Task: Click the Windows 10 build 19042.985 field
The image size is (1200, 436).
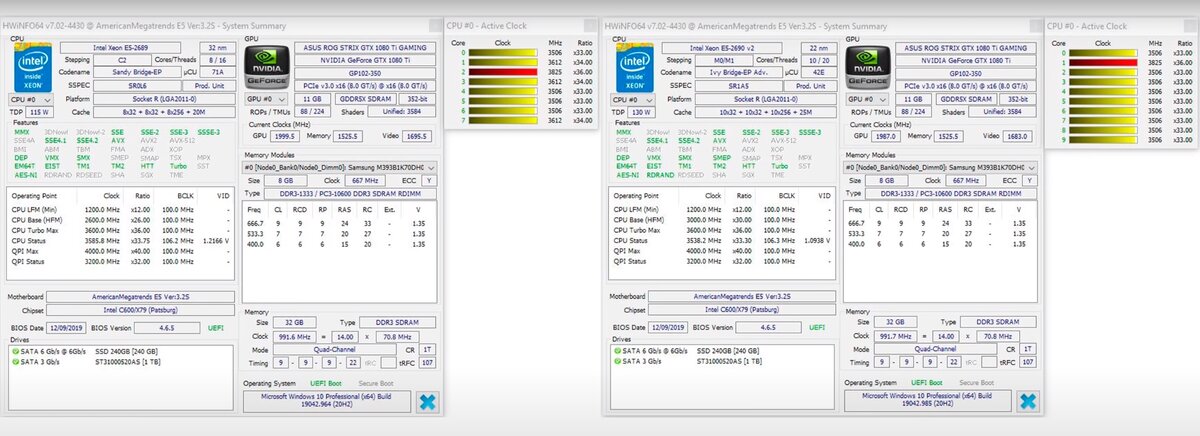Action: click(x=927, y=402)
